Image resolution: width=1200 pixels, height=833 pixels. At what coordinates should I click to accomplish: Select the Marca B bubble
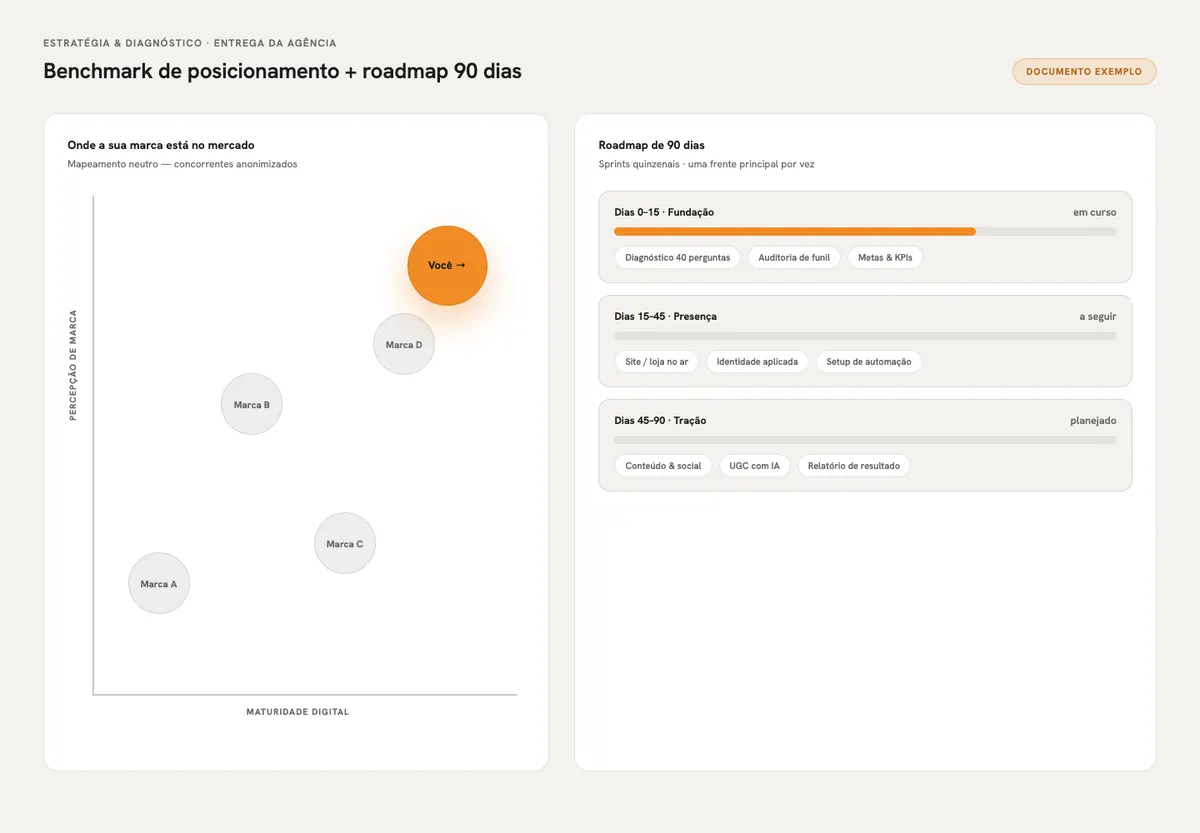tap(252, 404)
